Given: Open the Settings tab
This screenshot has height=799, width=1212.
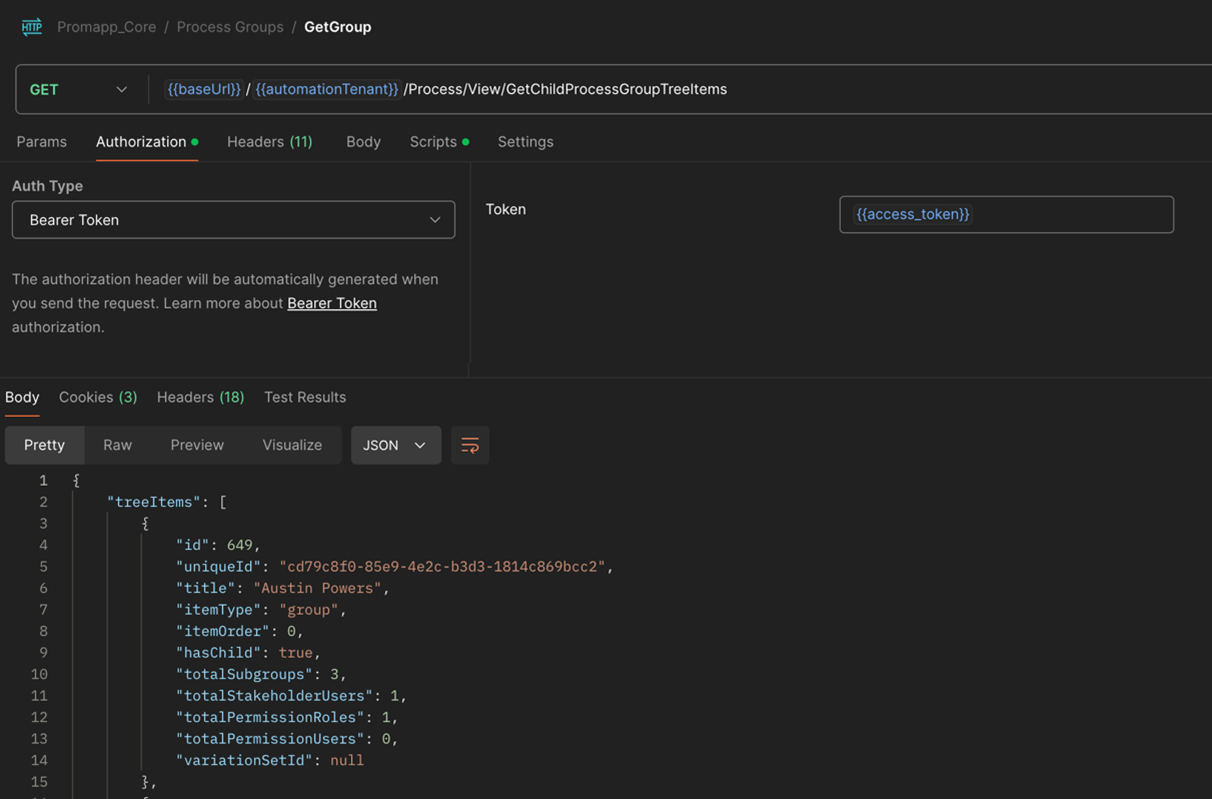Looking at the screenshot, I should point(525,142).
